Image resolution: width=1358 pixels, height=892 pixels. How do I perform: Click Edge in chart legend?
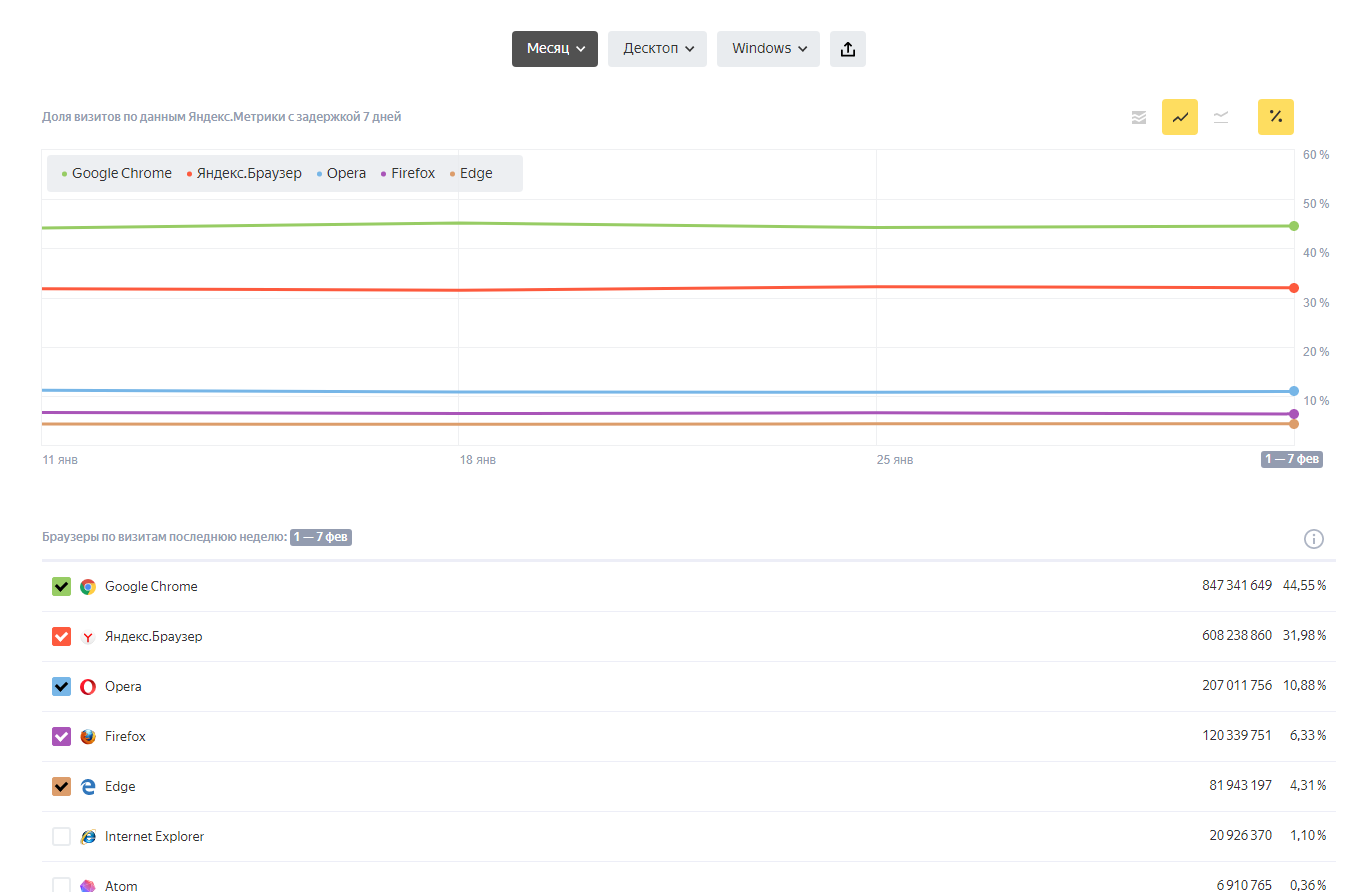471,173
